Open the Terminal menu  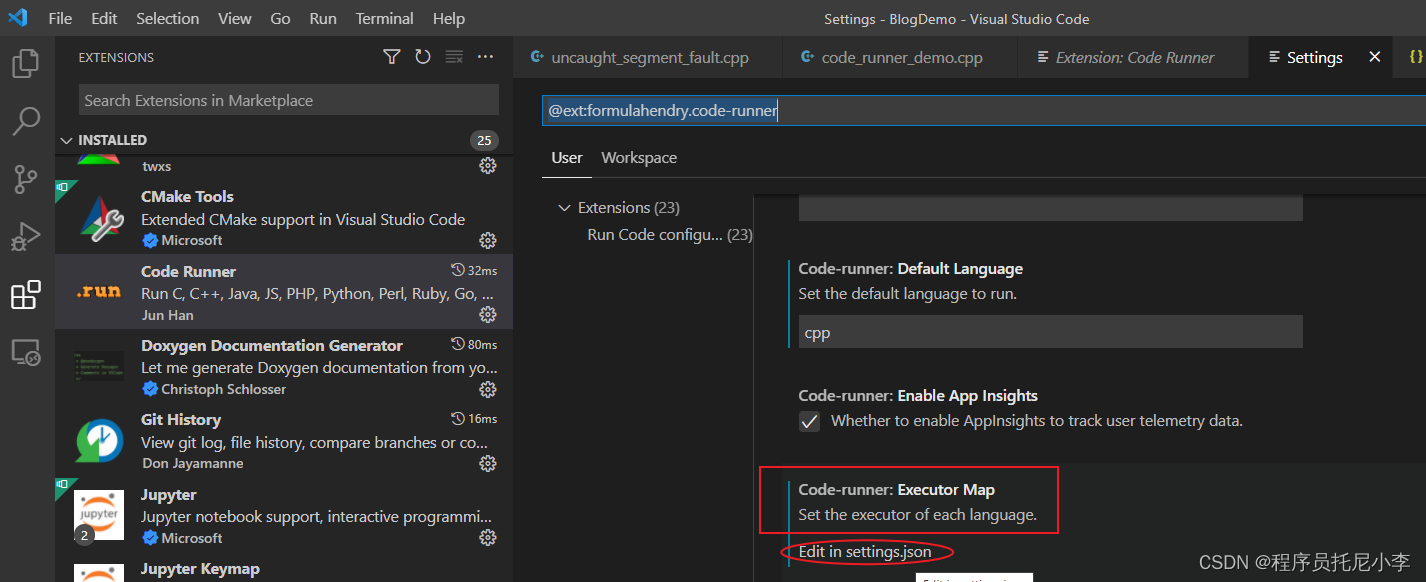(384, 18)
